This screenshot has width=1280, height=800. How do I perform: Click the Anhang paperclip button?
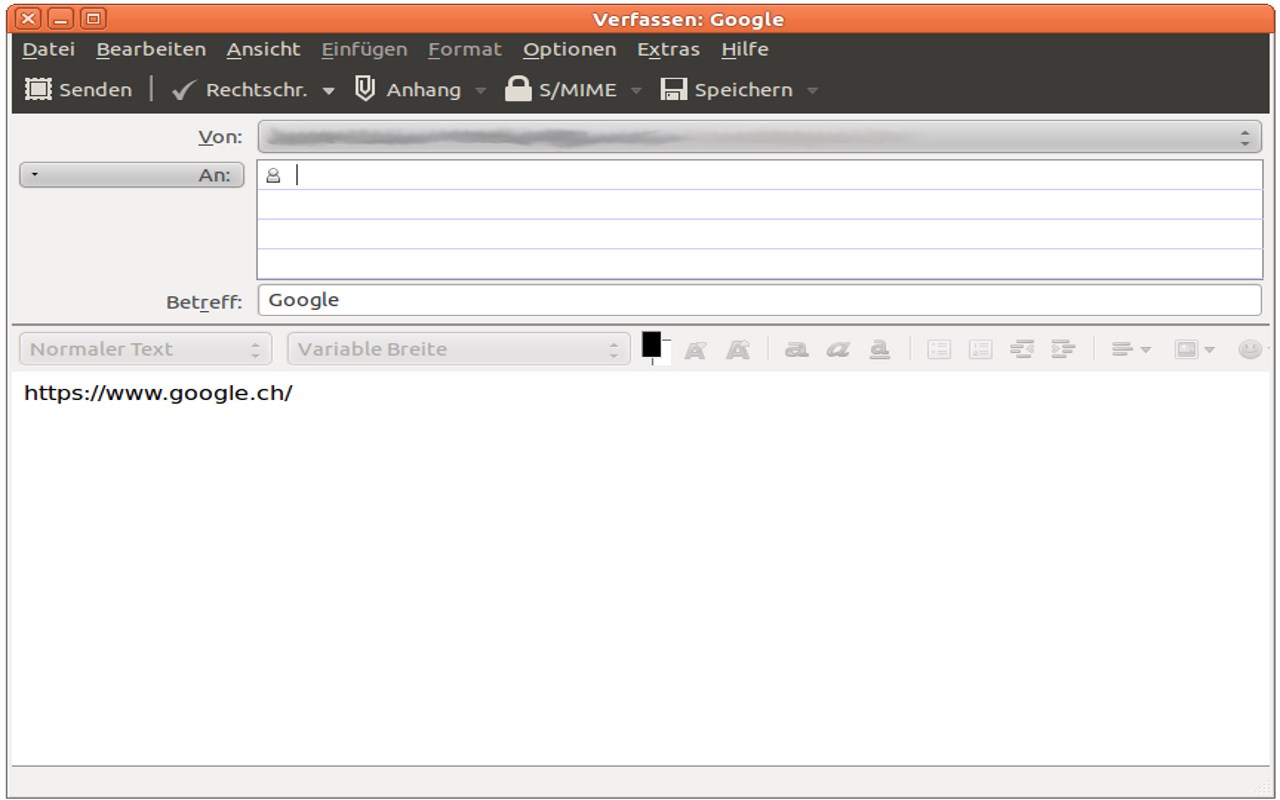coord(408,90)
